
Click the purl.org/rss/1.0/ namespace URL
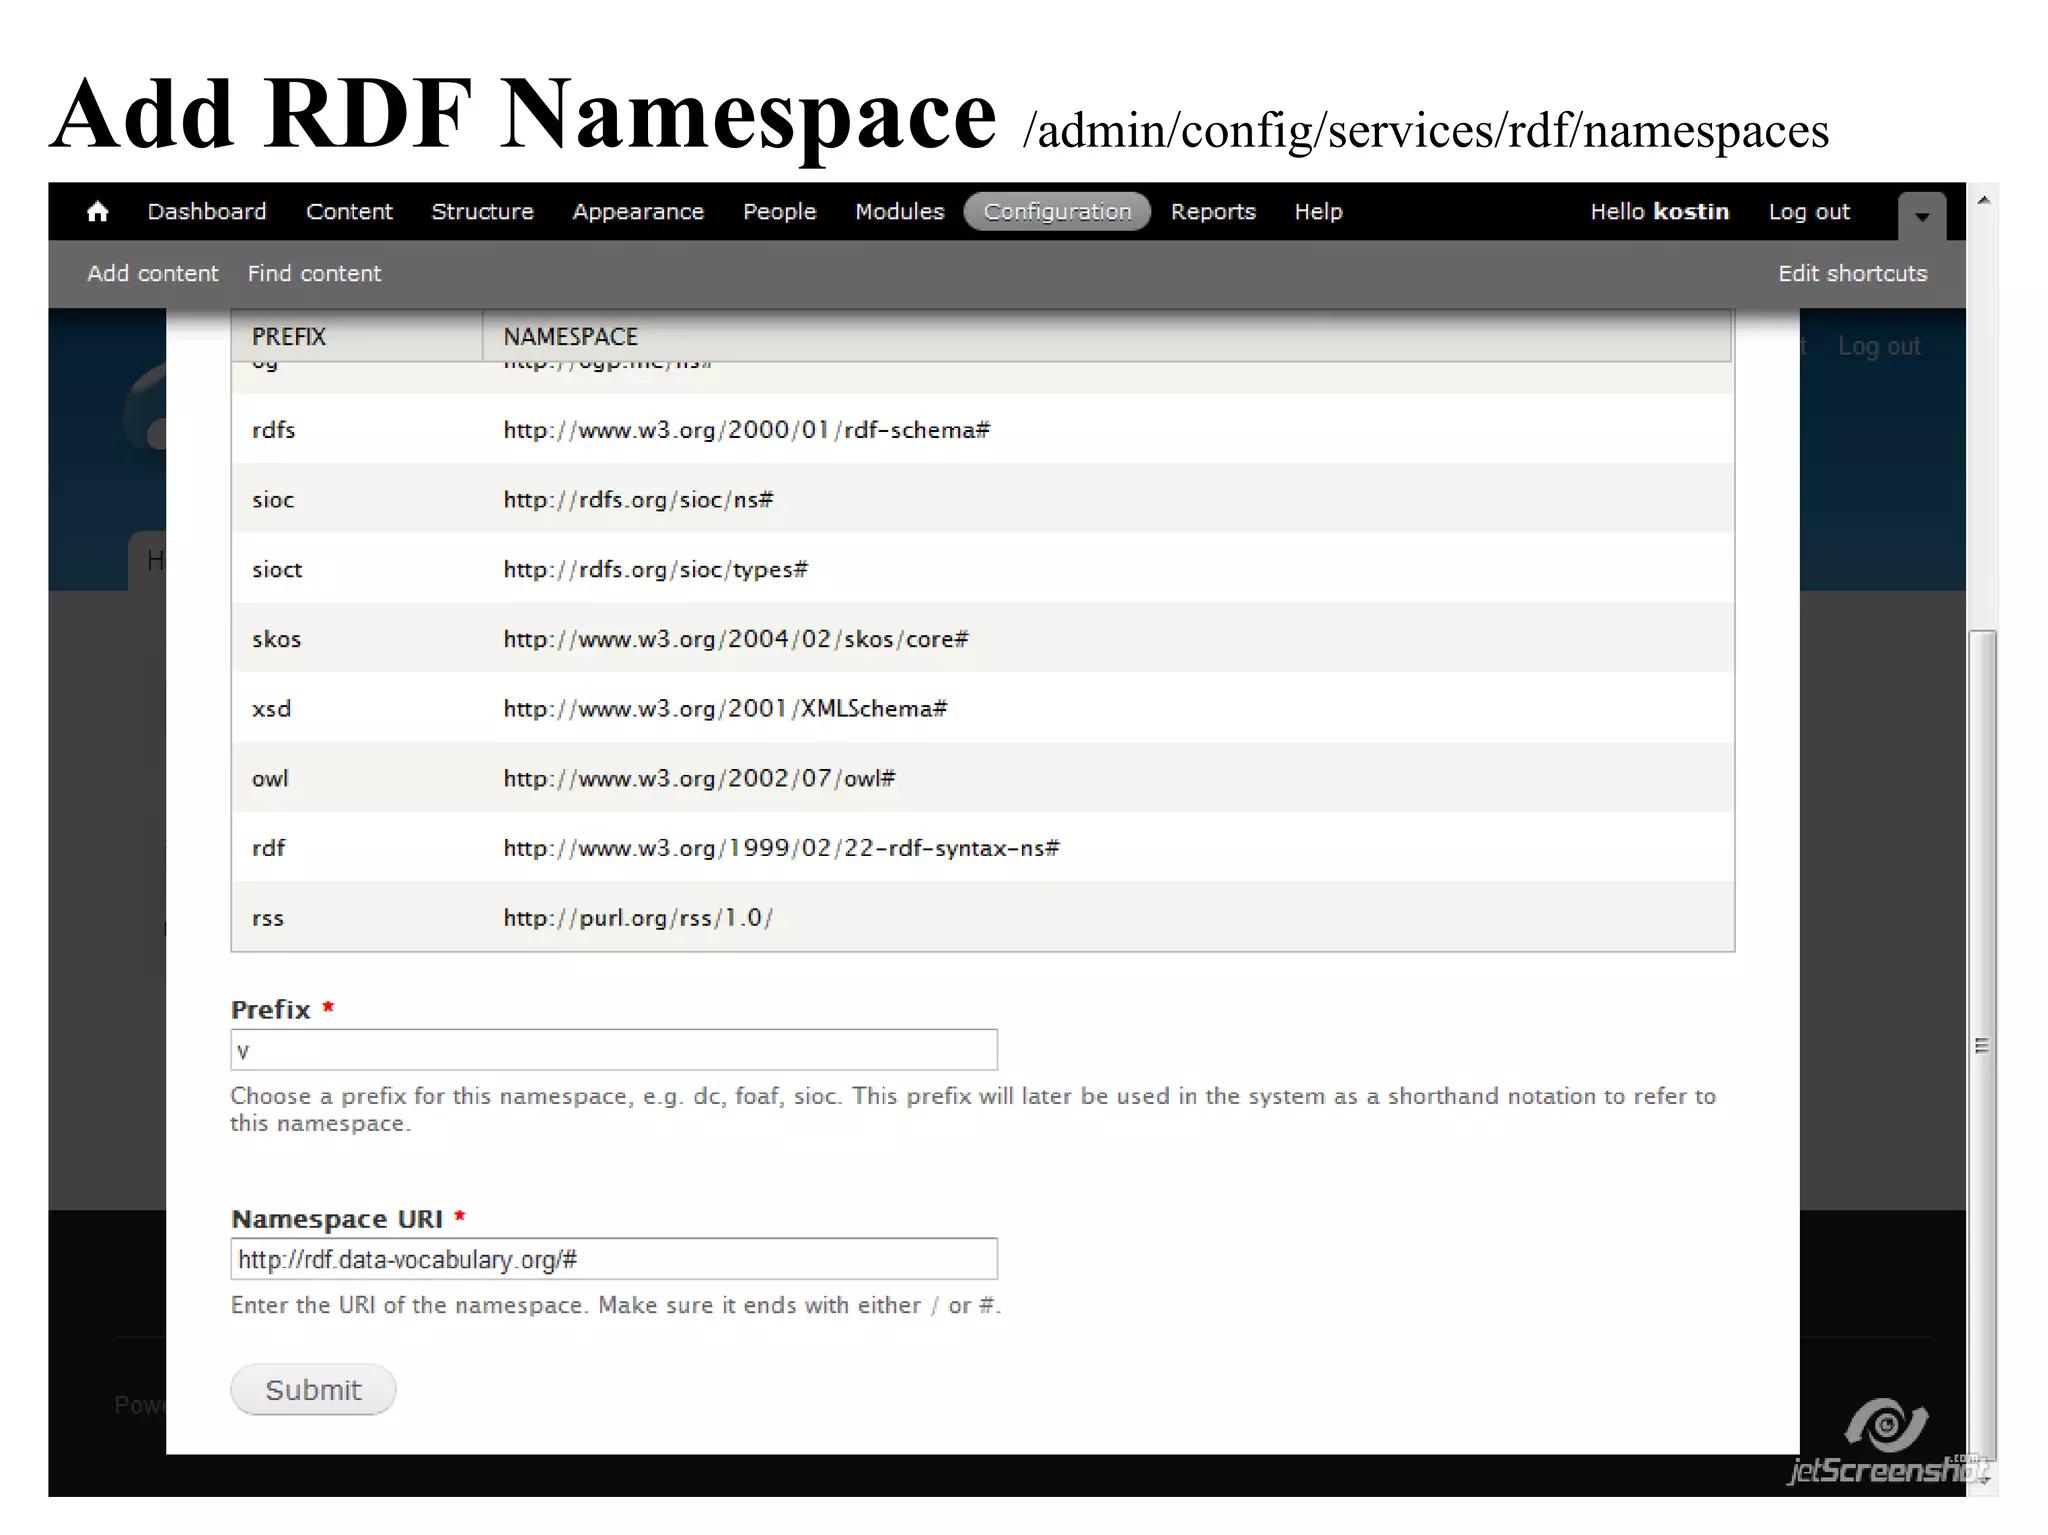638,918
